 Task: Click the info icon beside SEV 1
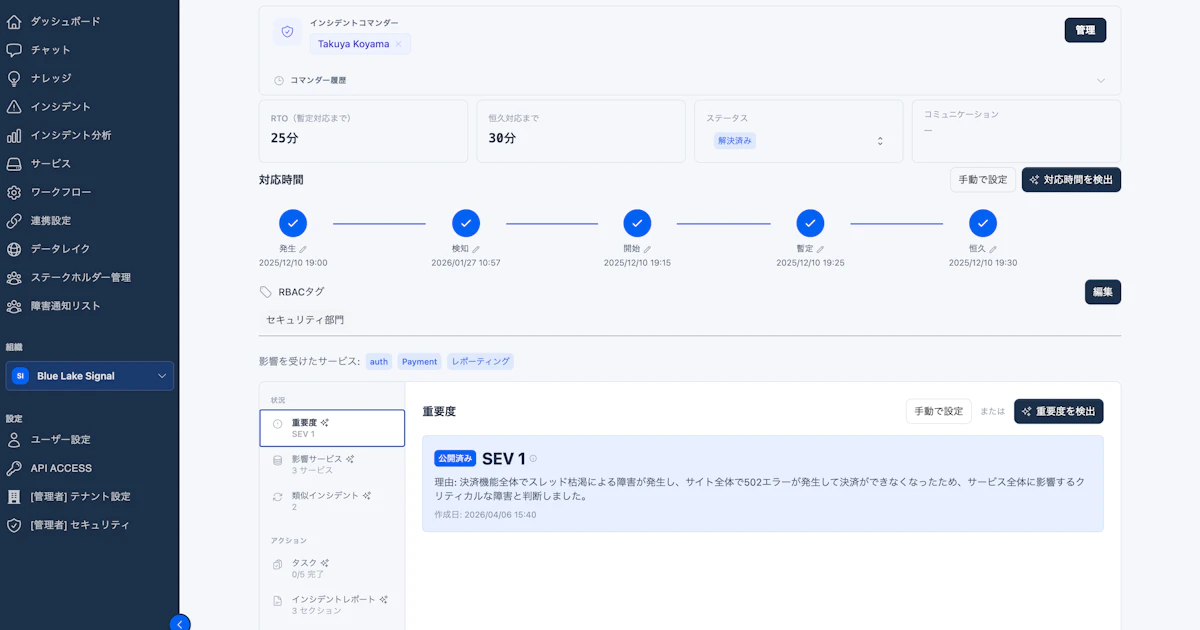[x=533, y=459]
